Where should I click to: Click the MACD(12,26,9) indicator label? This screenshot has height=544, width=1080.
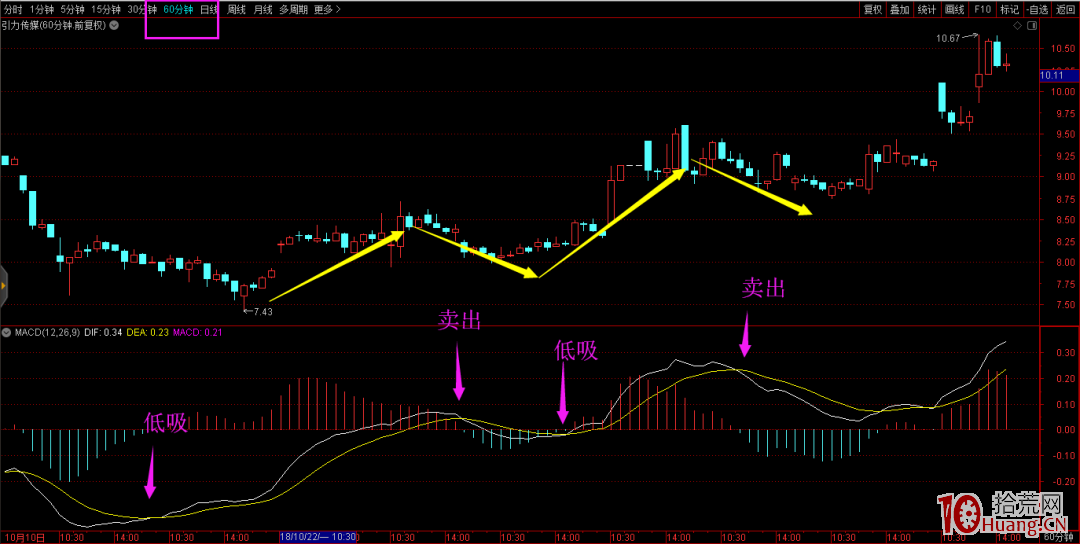(x=46, y=333)
